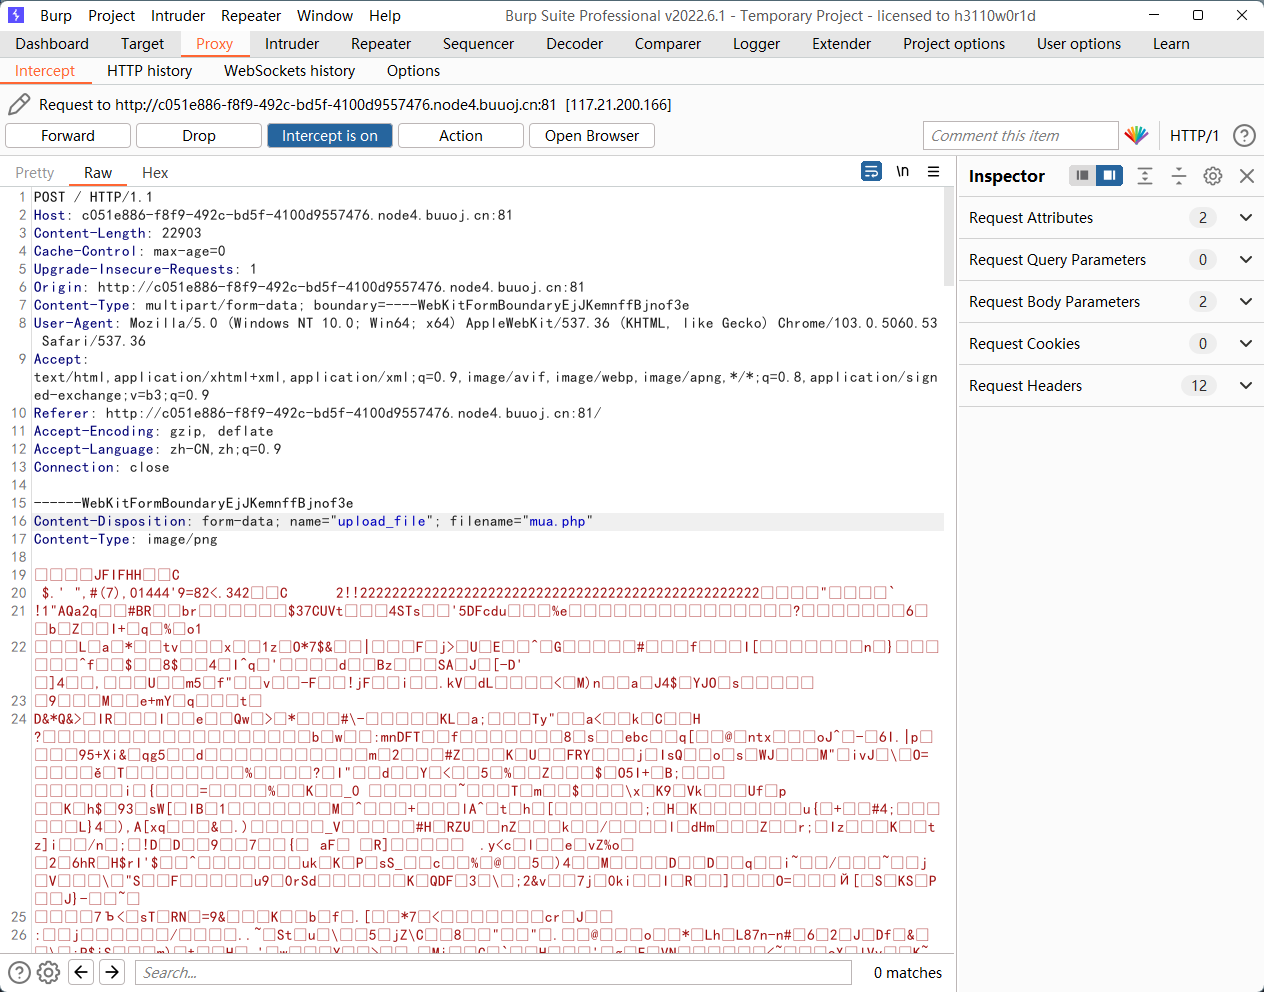The width and height of the screenshot is (1264, 992).
Task: Open the help icon next to HTTP/1
Action: [1244, 135]
